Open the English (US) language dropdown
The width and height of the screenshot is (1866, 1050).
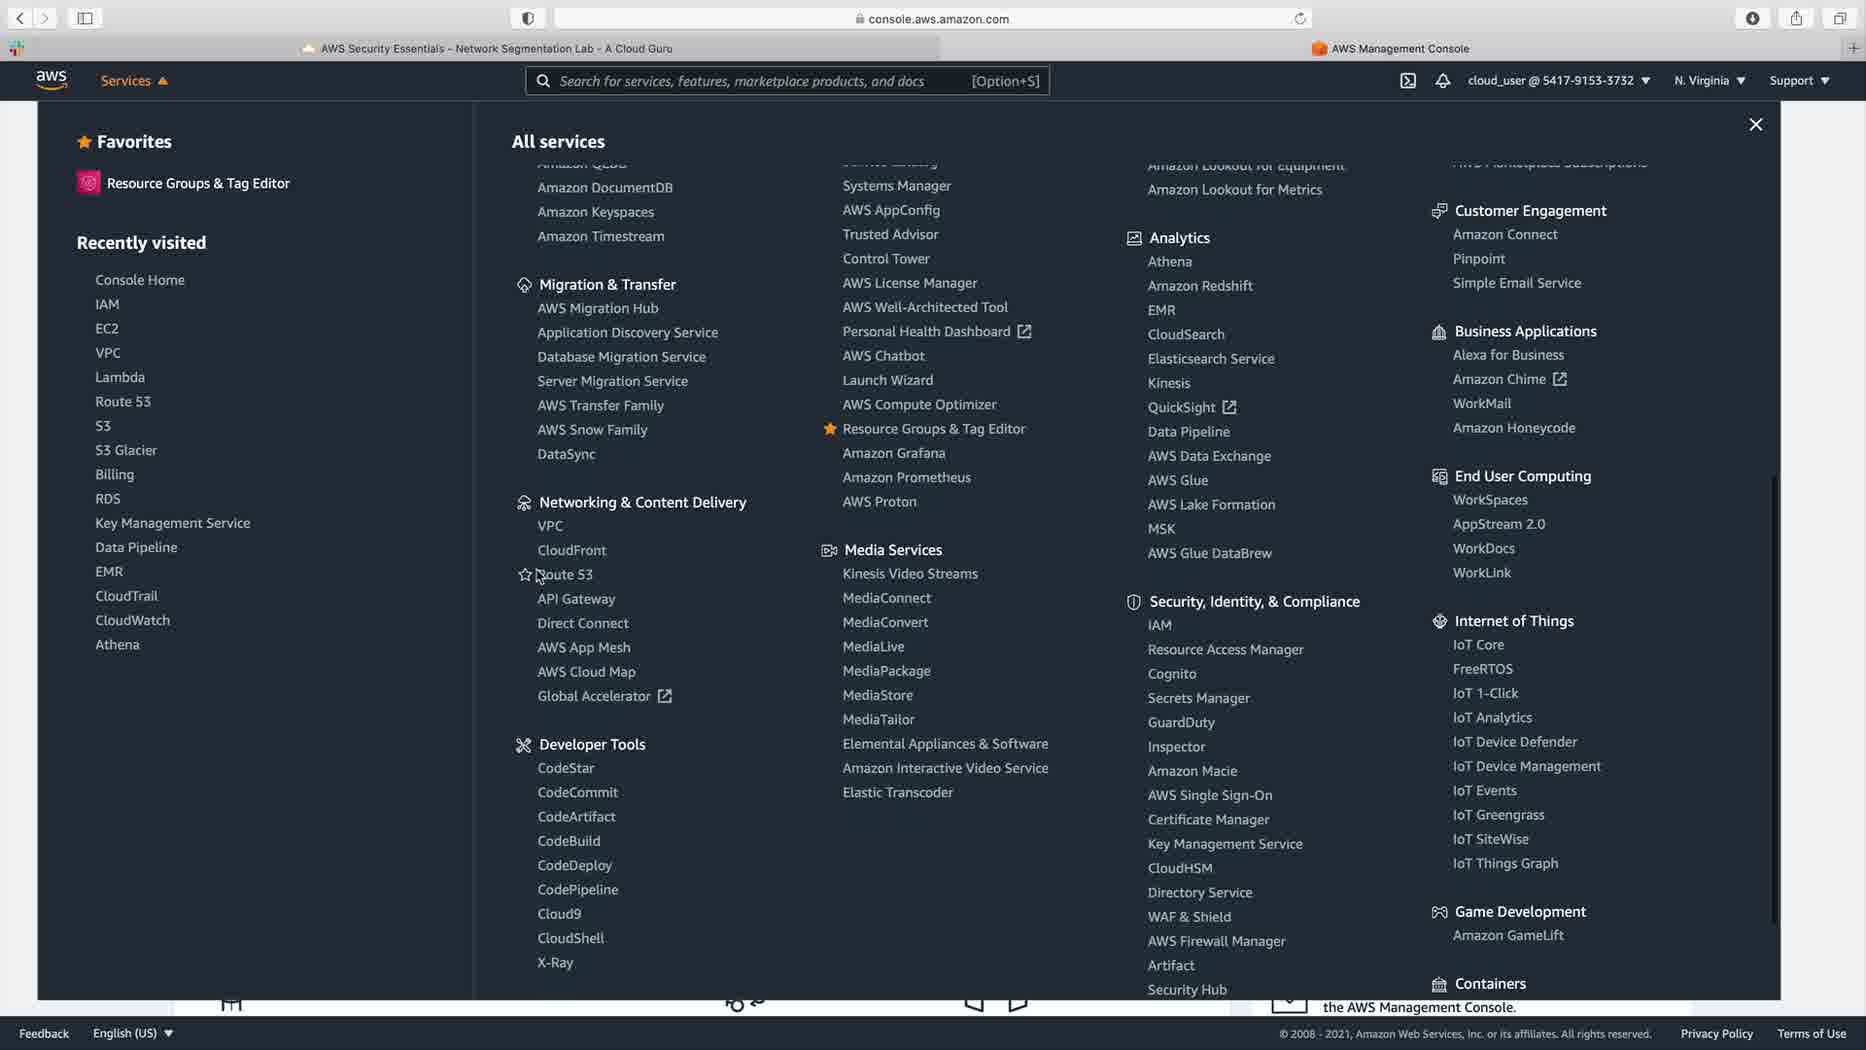(x=133, y=1033)
